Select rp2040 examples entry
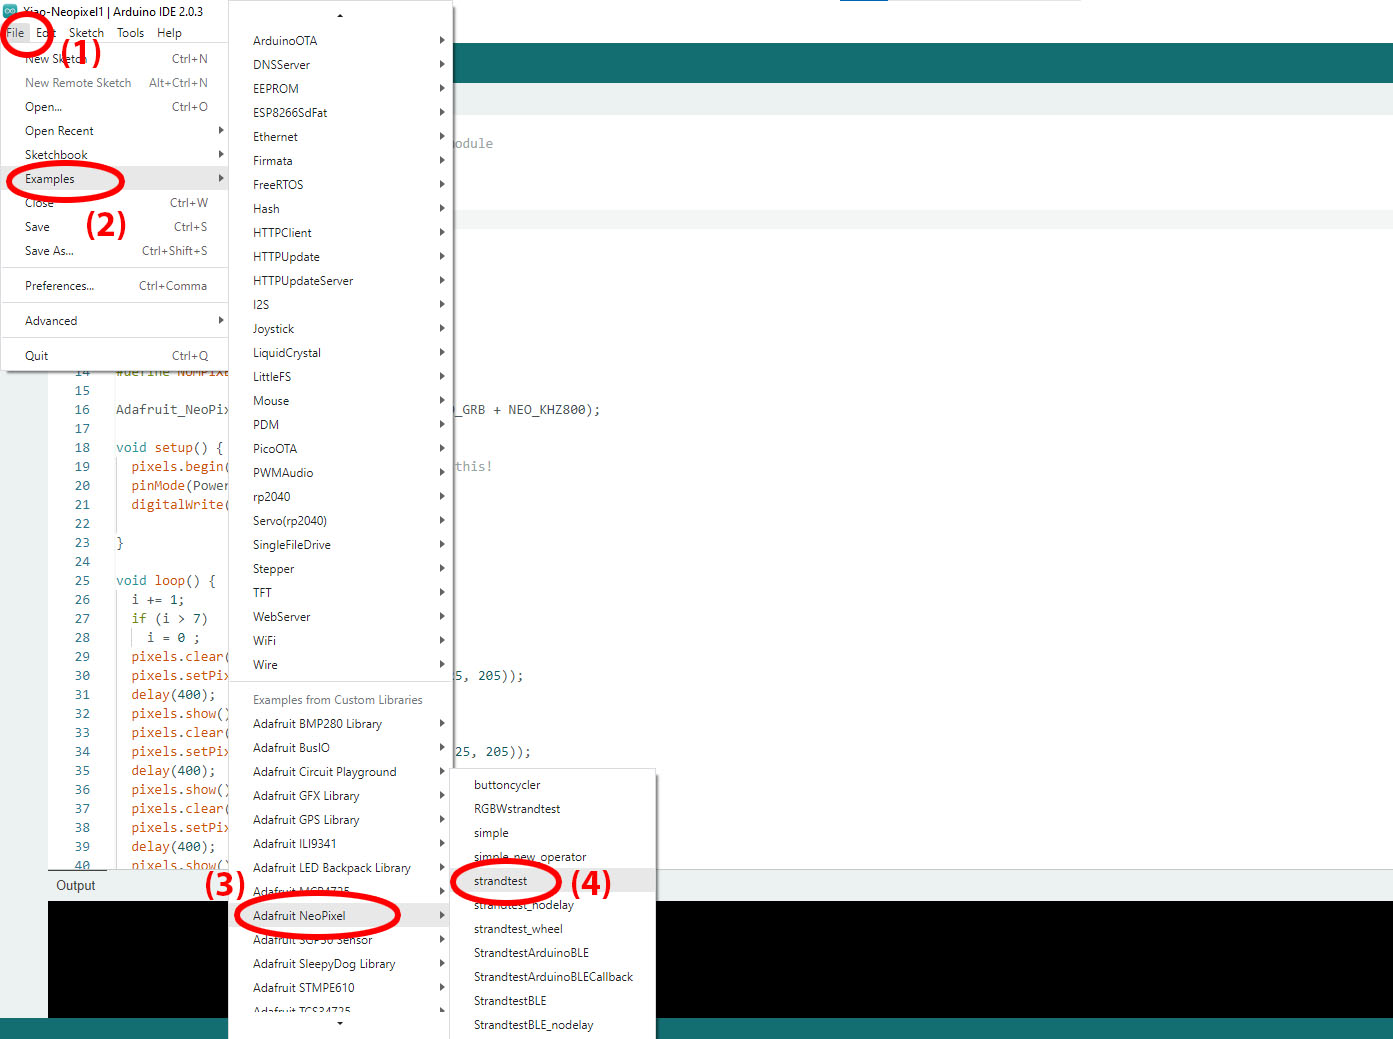 [x=340, y=497]
